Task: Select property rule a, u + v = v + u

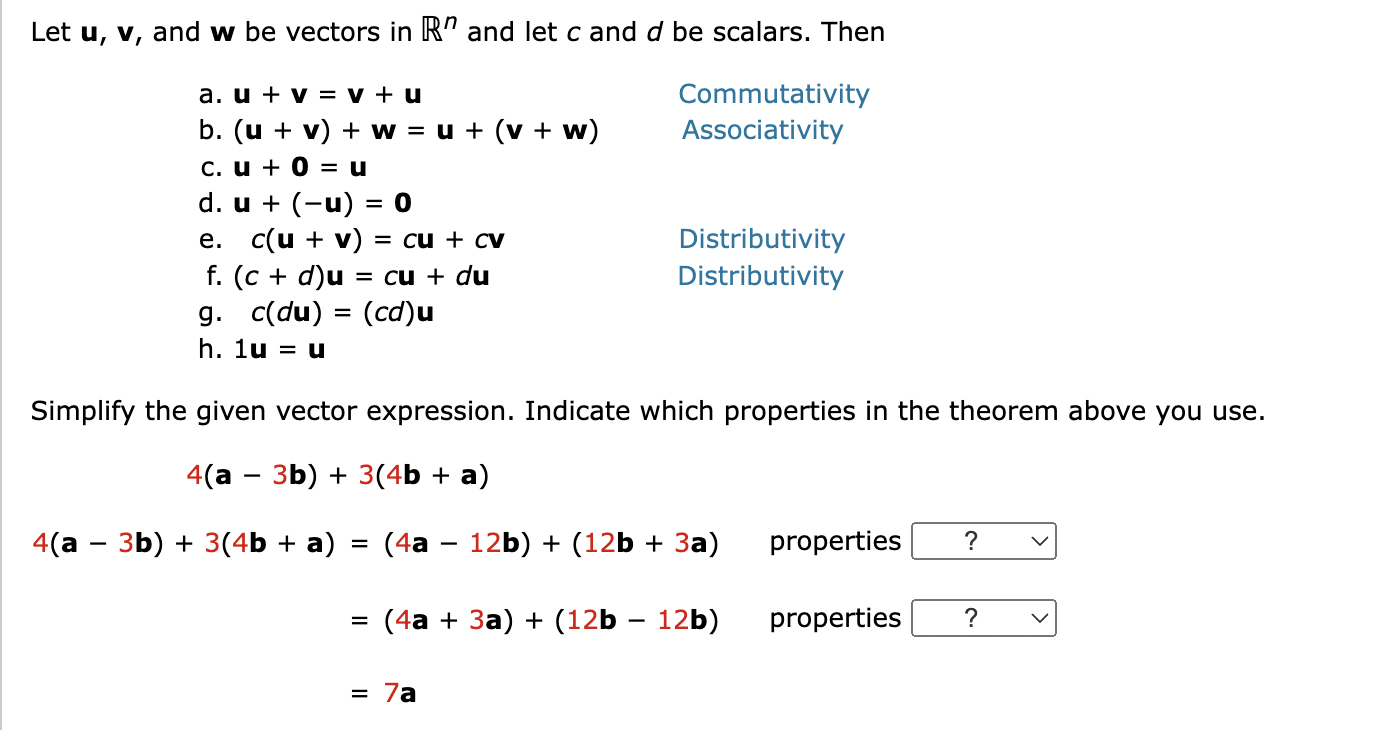Action: (x=310, y=94)
